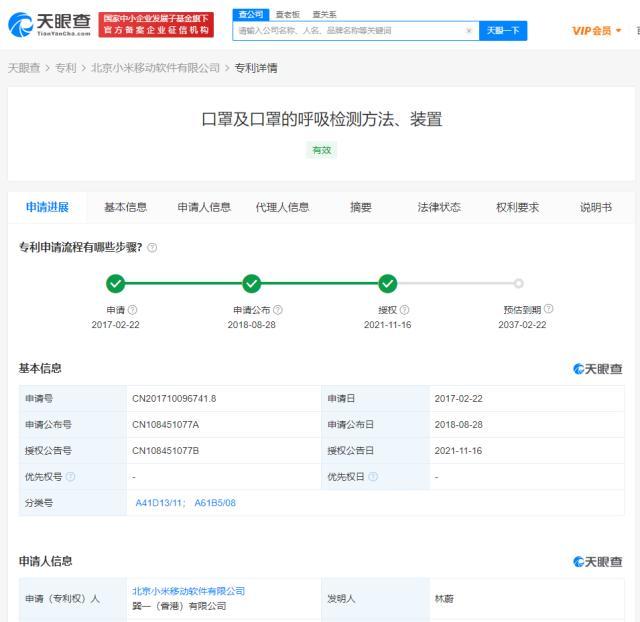Switch to the 基本信息 tab
Screen dimensions: 640x622
125,207
